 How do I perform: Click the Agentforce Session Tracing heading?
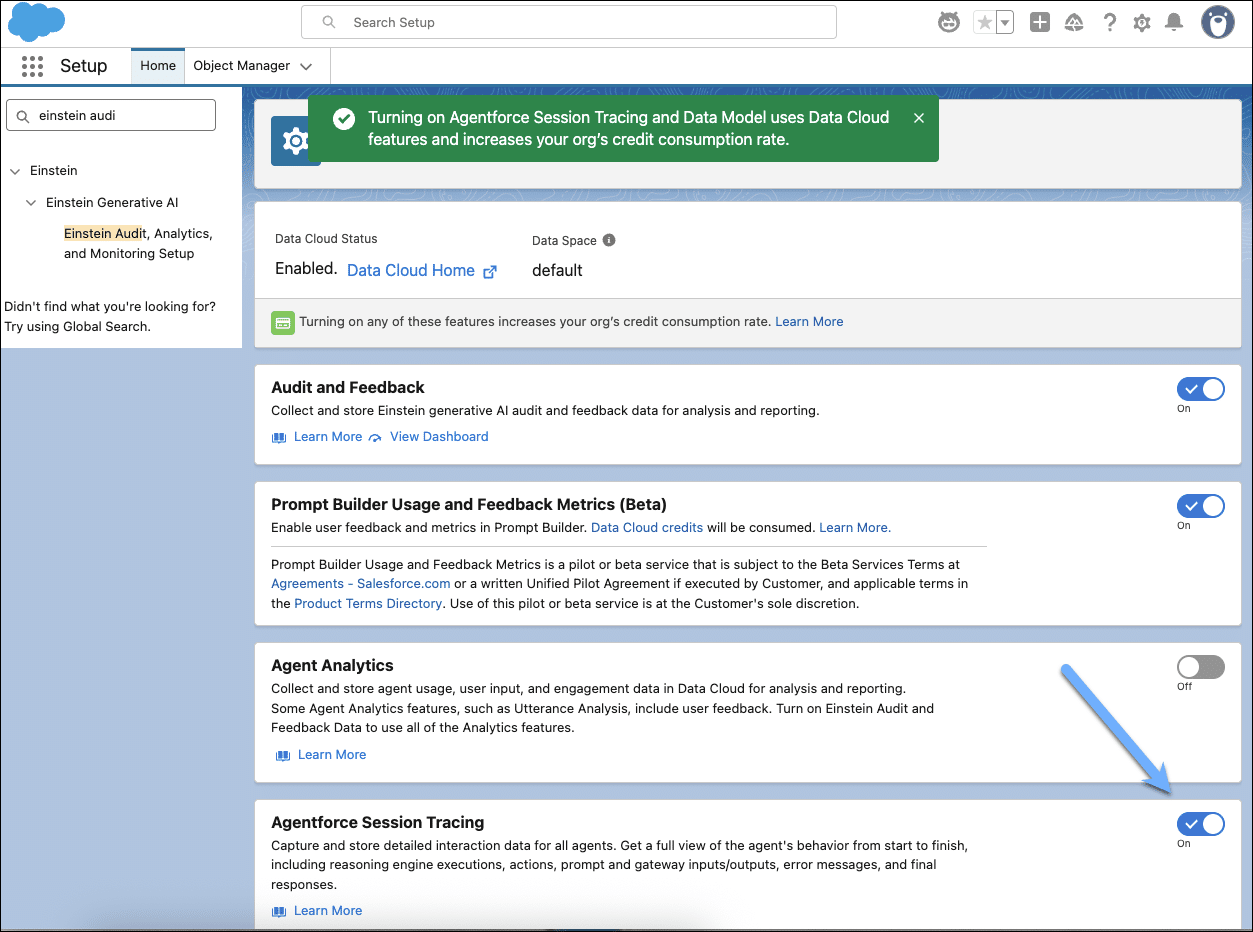click(378, 823)
